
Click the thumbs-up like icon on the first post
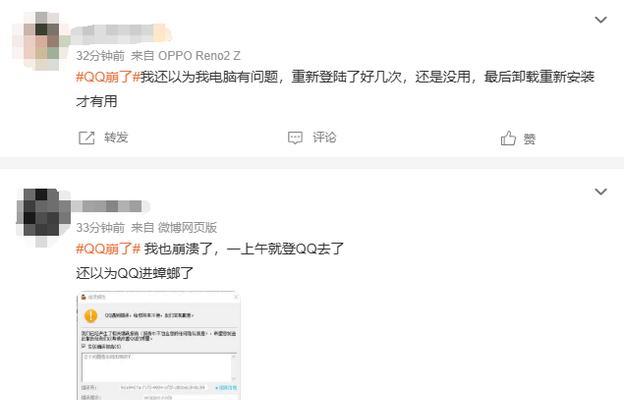coord(508,138)
